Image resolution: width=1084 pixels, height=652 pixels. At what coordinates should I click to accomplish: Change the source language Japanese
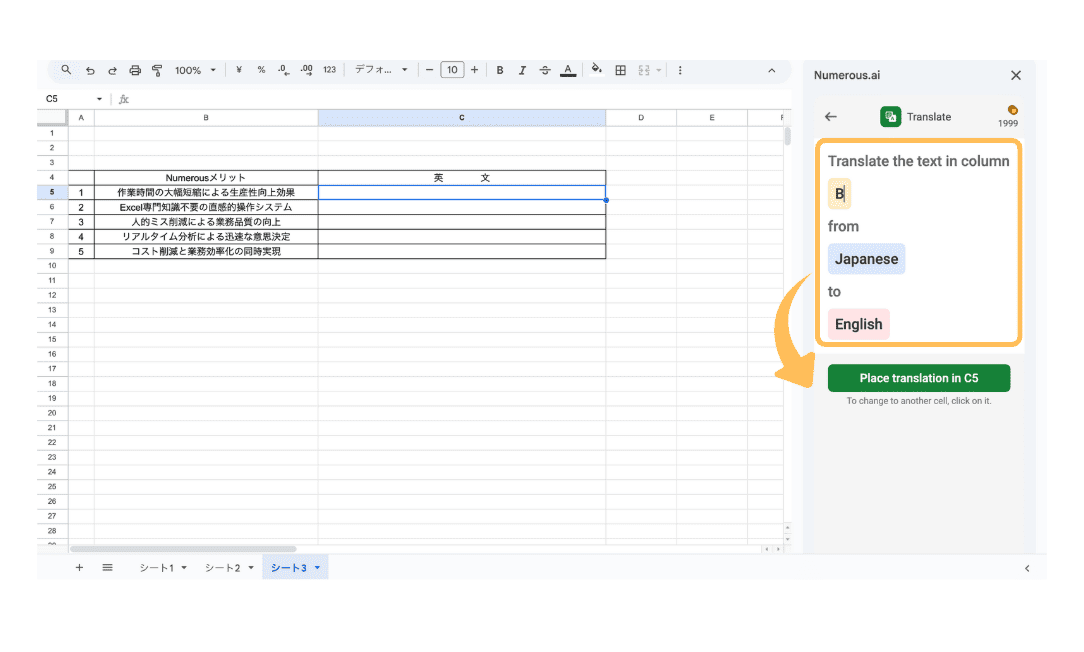(x=866, y=259)
